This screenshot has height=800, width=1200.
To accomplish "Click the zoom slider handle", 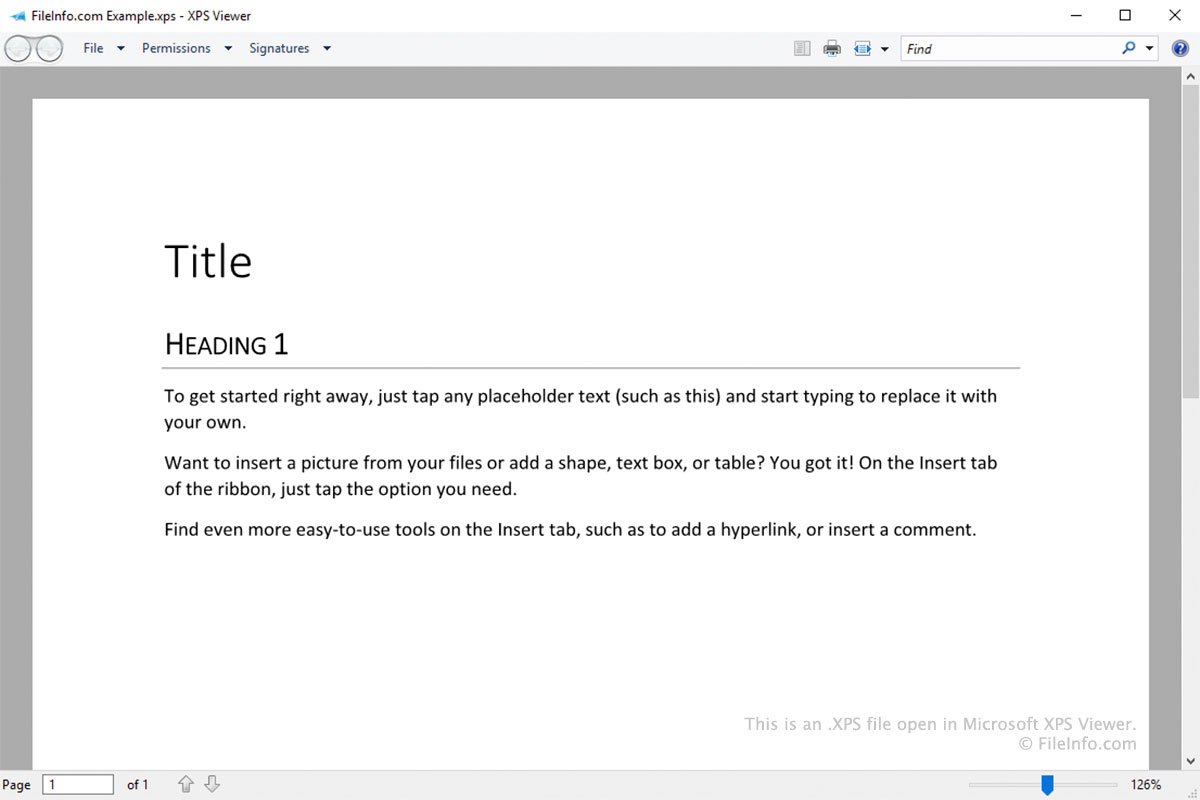I will [1047, 785].
